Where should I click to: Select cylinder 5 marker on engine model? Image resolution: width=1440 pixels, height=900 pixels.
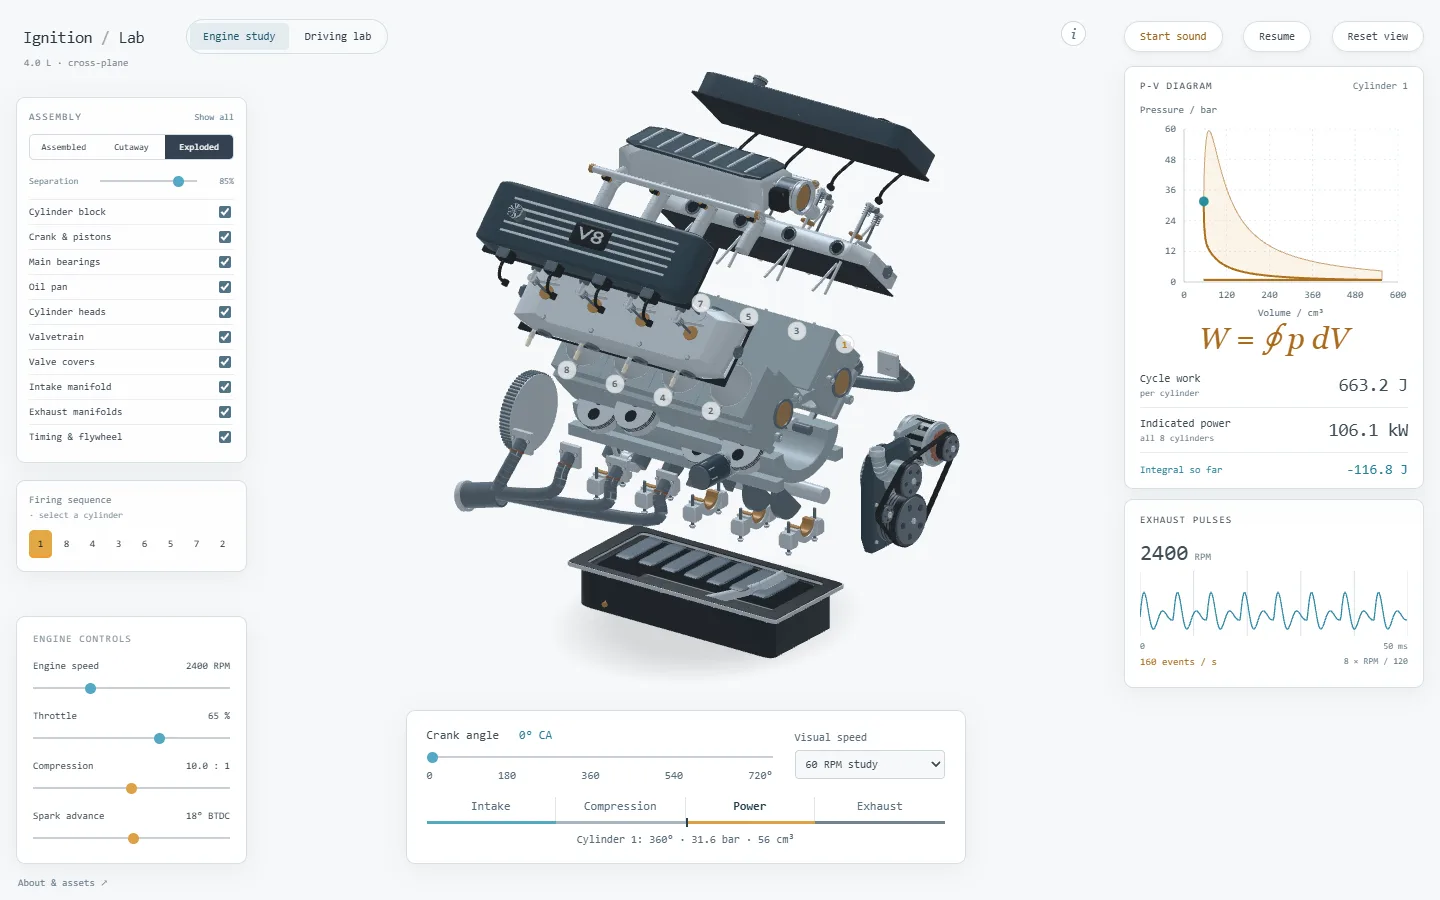[748, 317]
